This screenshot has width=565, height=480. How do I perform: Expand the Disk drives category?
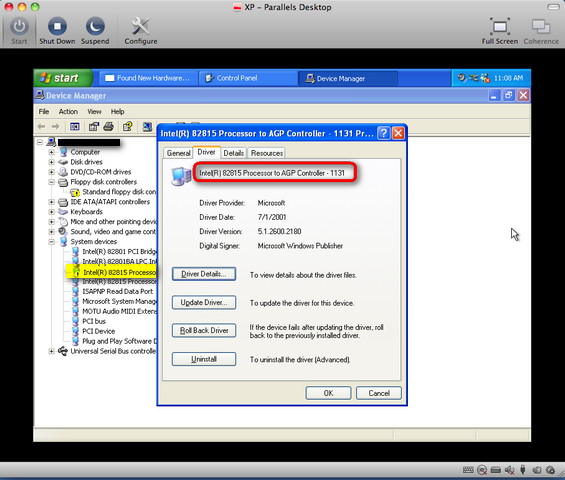pos(52,162)
